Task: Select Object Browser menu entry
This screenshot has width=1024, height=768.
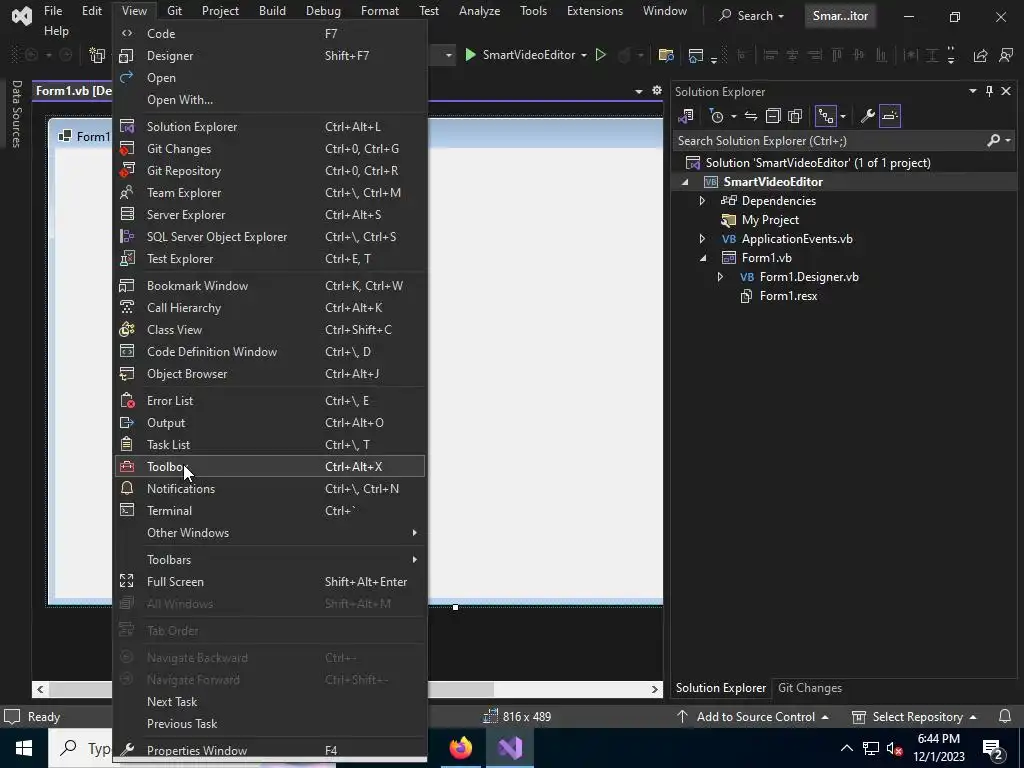Action: pos(270,374)
